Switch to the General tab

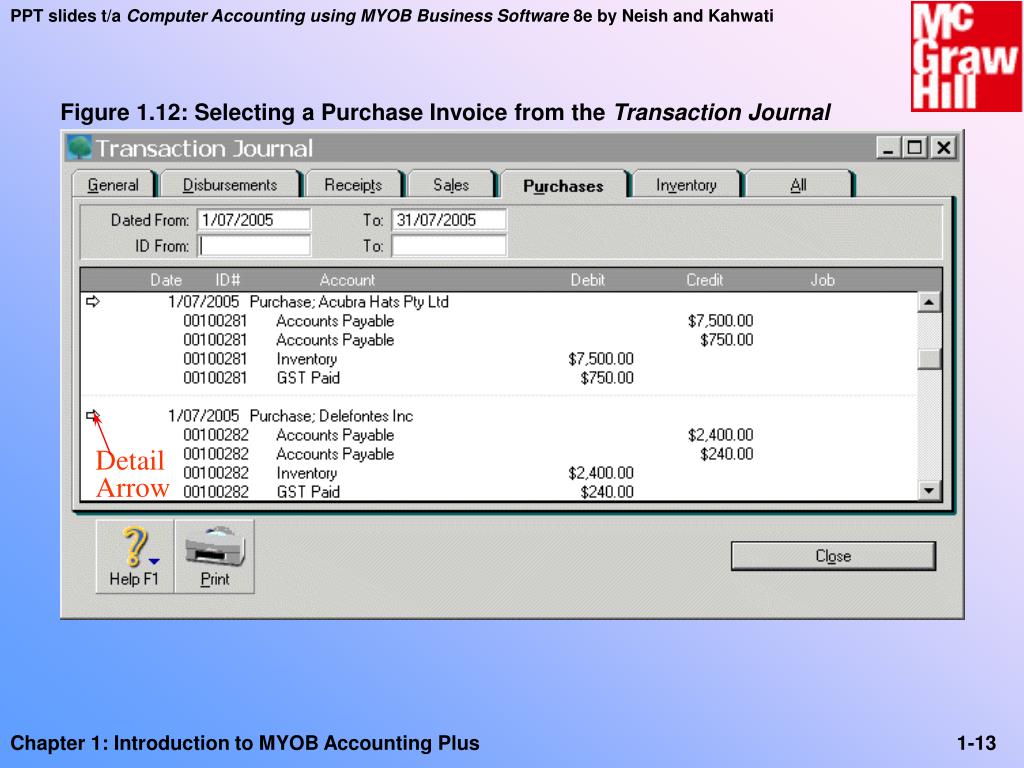click(x=113, y=185)
